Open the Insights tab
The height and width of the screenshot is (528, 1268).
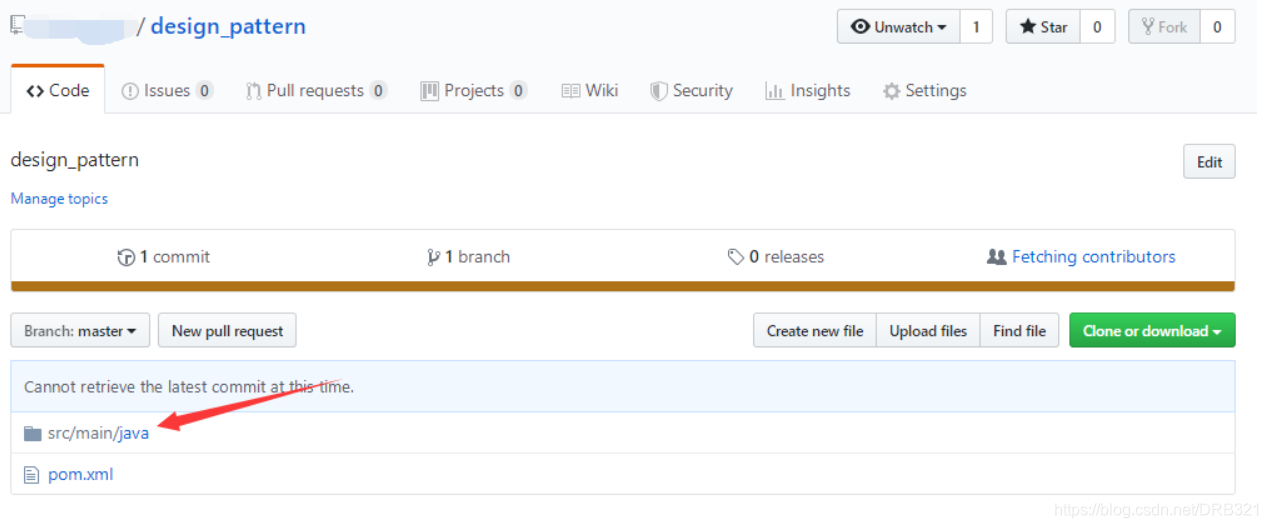coord(808,91)
